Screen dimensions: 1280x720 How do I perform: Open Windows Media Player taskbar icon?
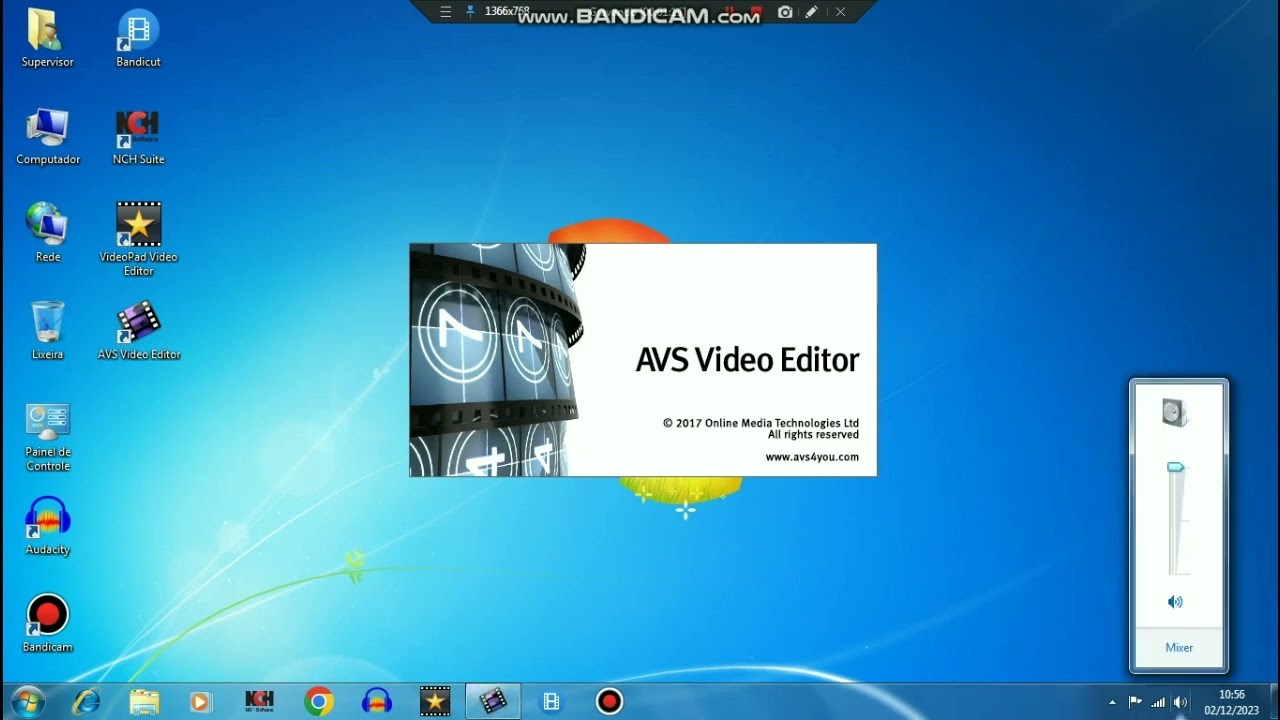click(201, 702)
